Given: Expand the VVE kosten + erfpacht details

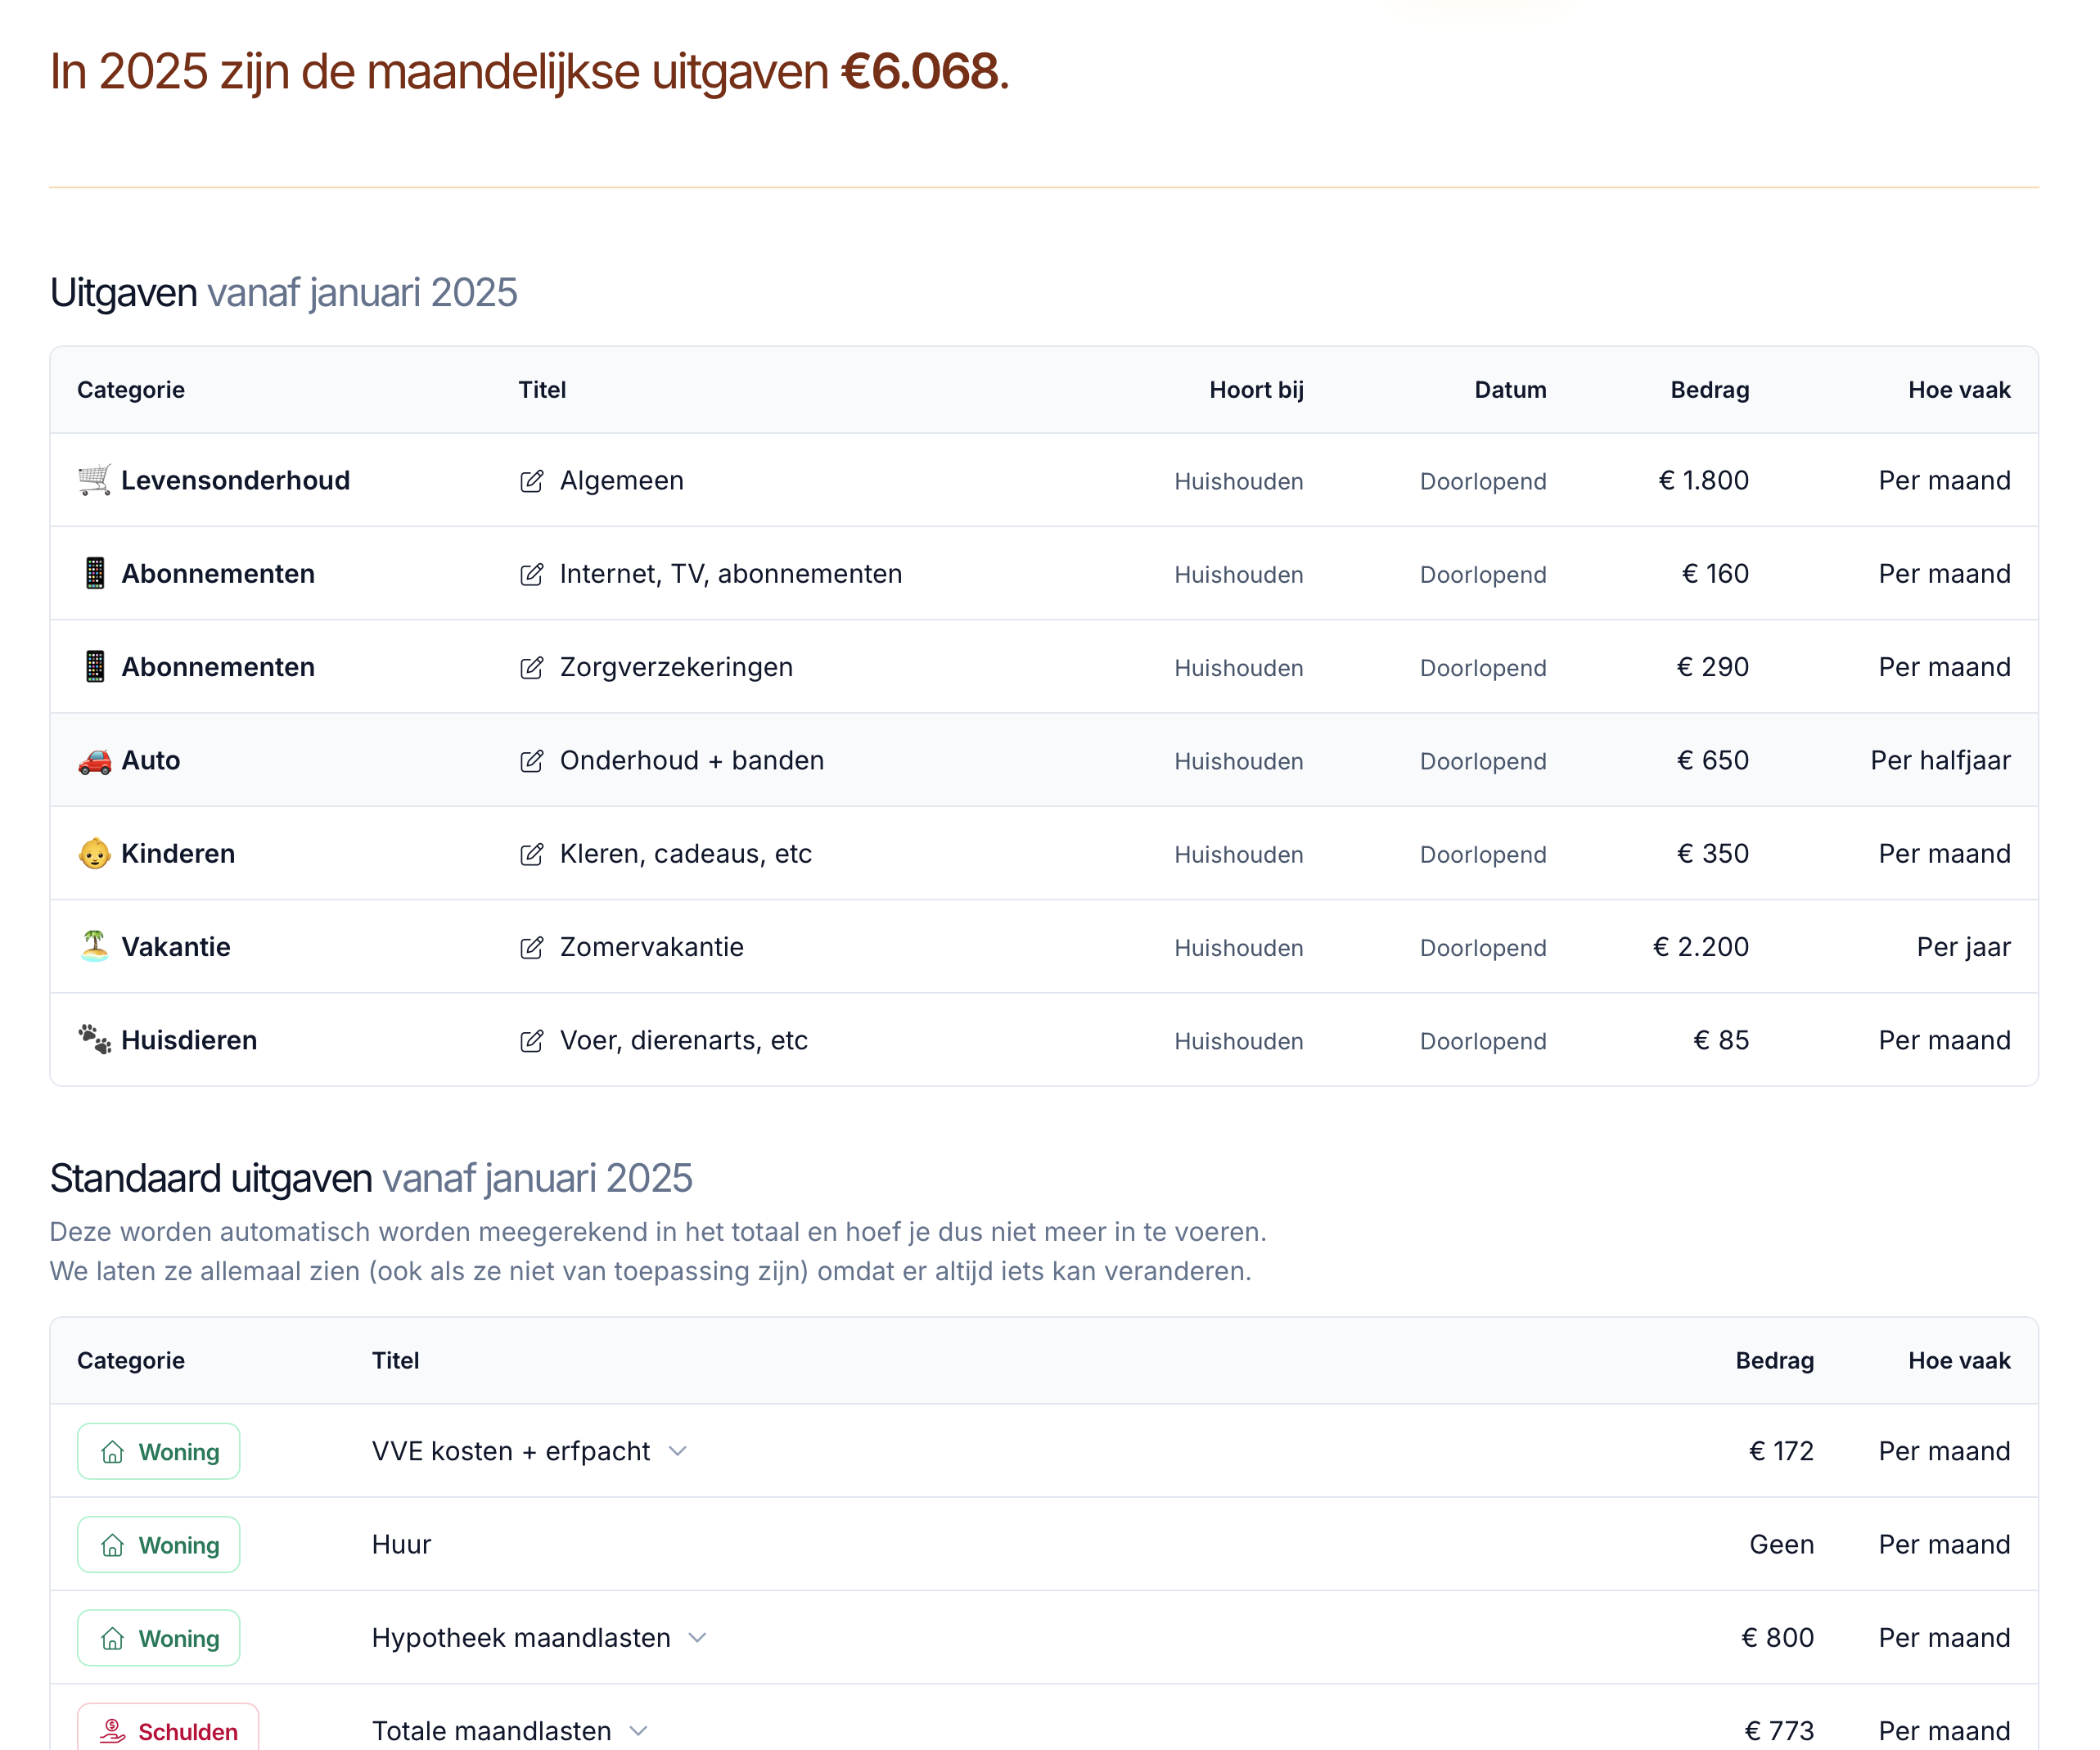Looking at the screenshot, I should 678,1451.
